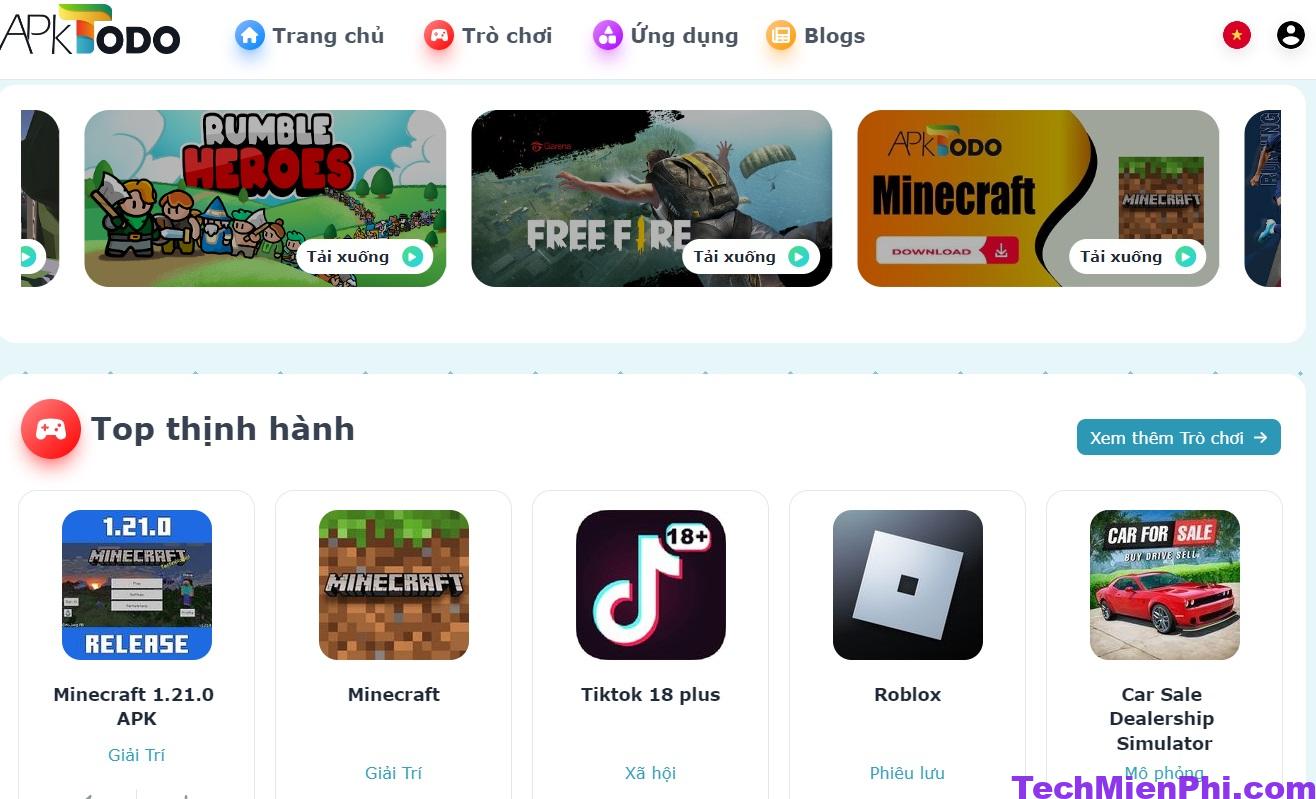Go to the Blogs menu
Viewport: 1316px width, 799px height.
tap(834, 36)
